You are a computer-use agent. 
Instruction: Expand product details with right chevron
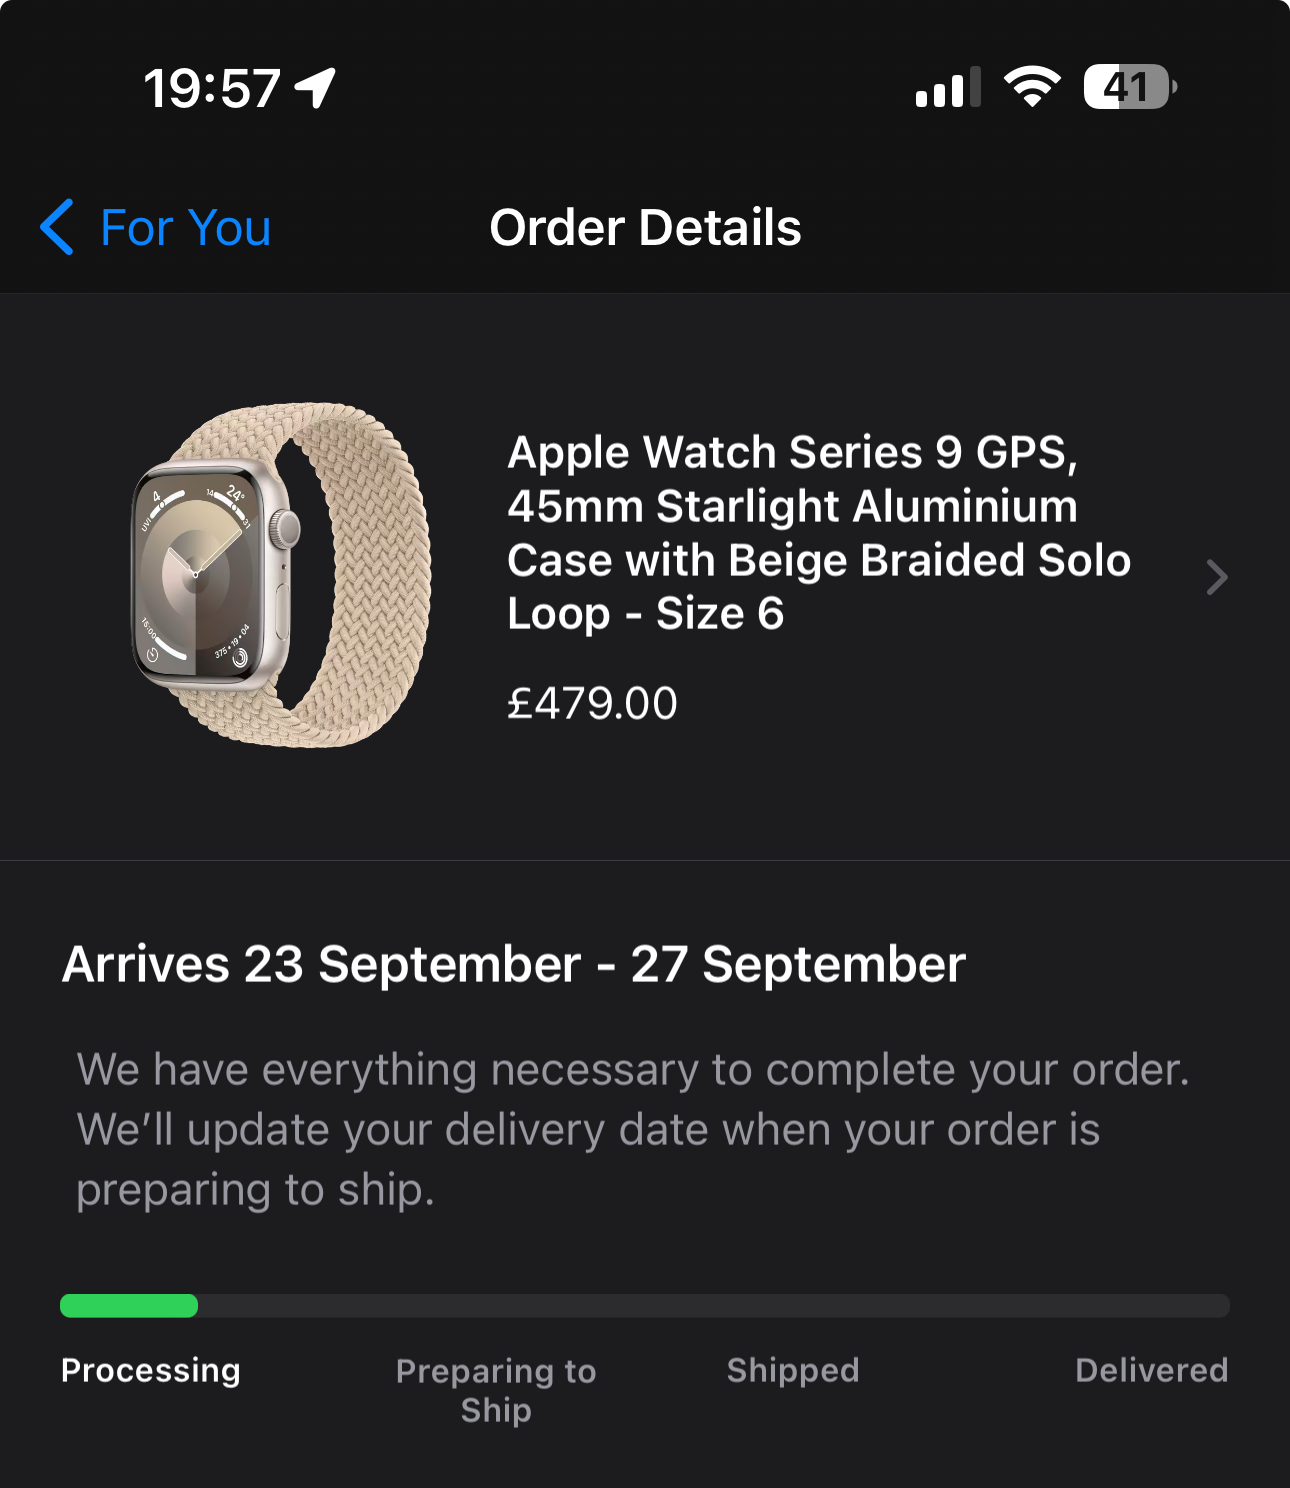(x=1216, y=577)
